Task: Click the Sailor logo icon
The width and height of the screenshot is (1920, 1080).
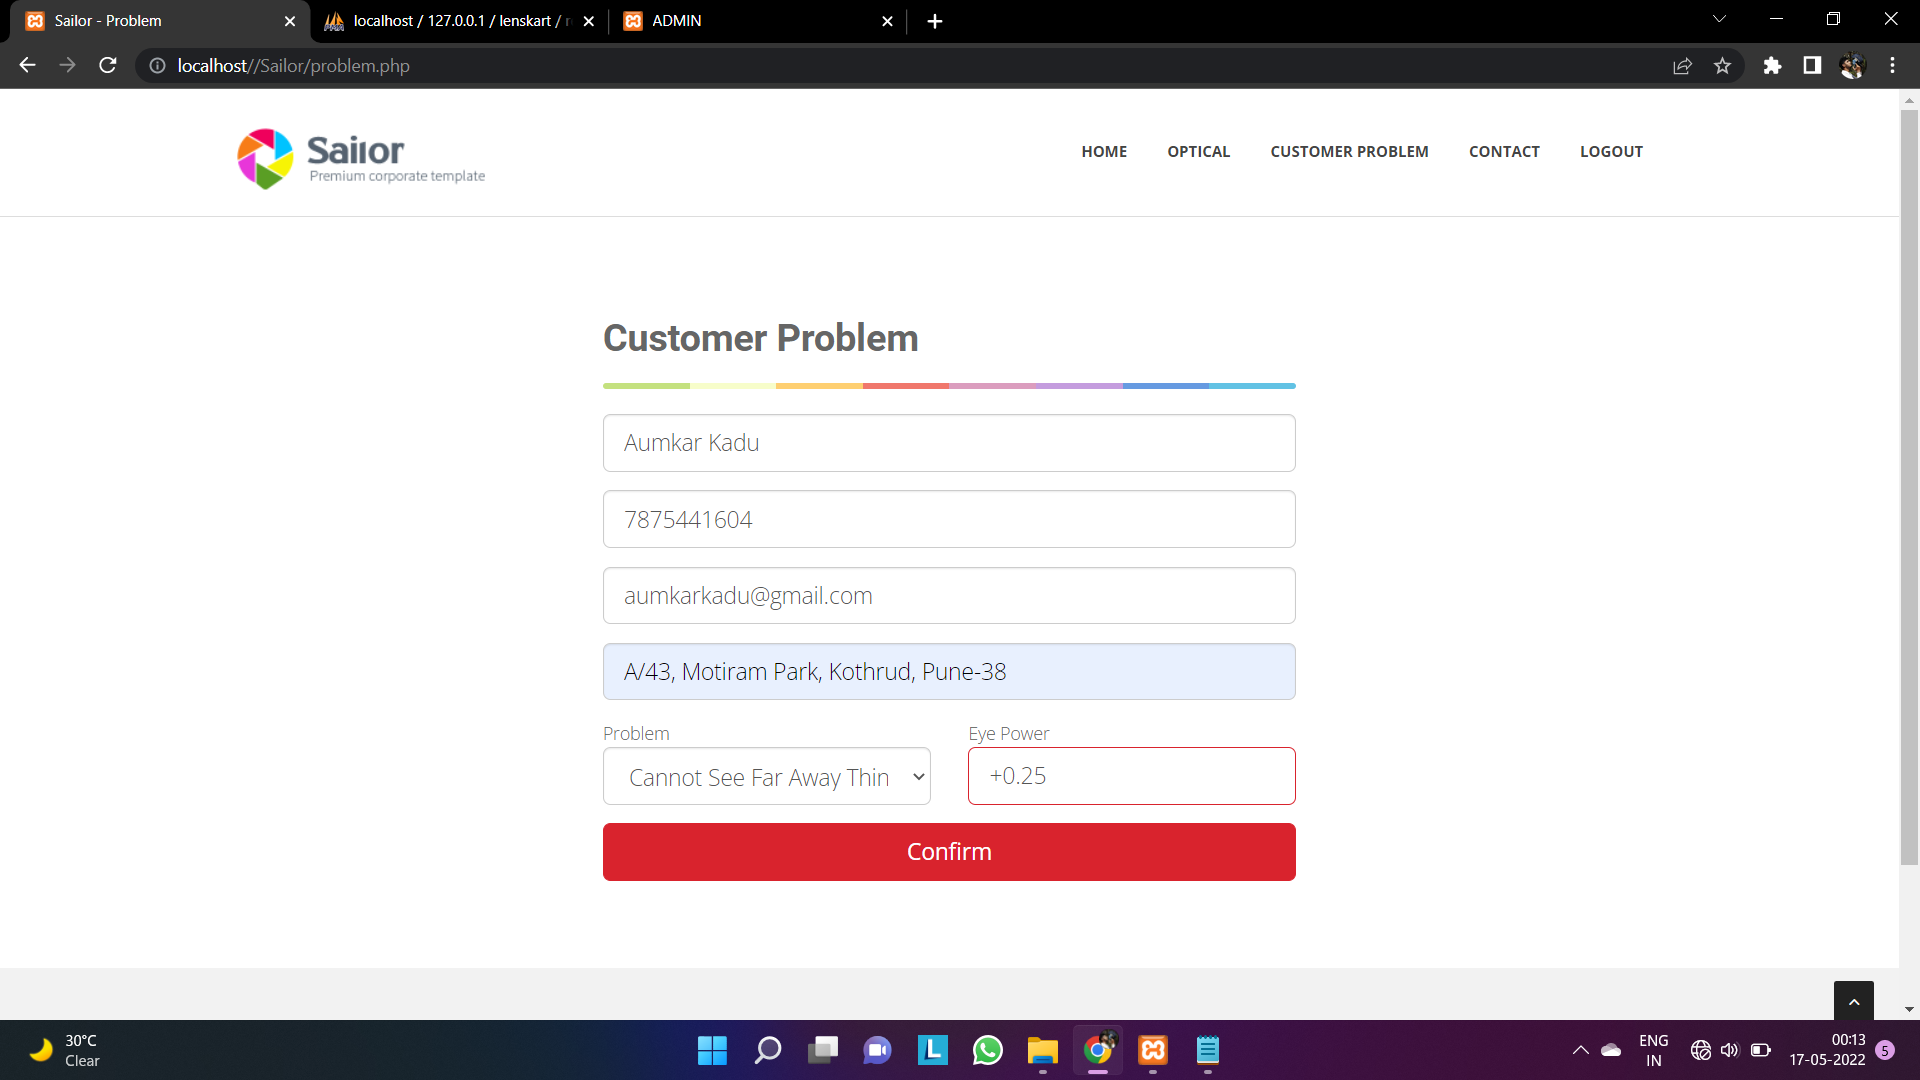Action: (265, 159)
